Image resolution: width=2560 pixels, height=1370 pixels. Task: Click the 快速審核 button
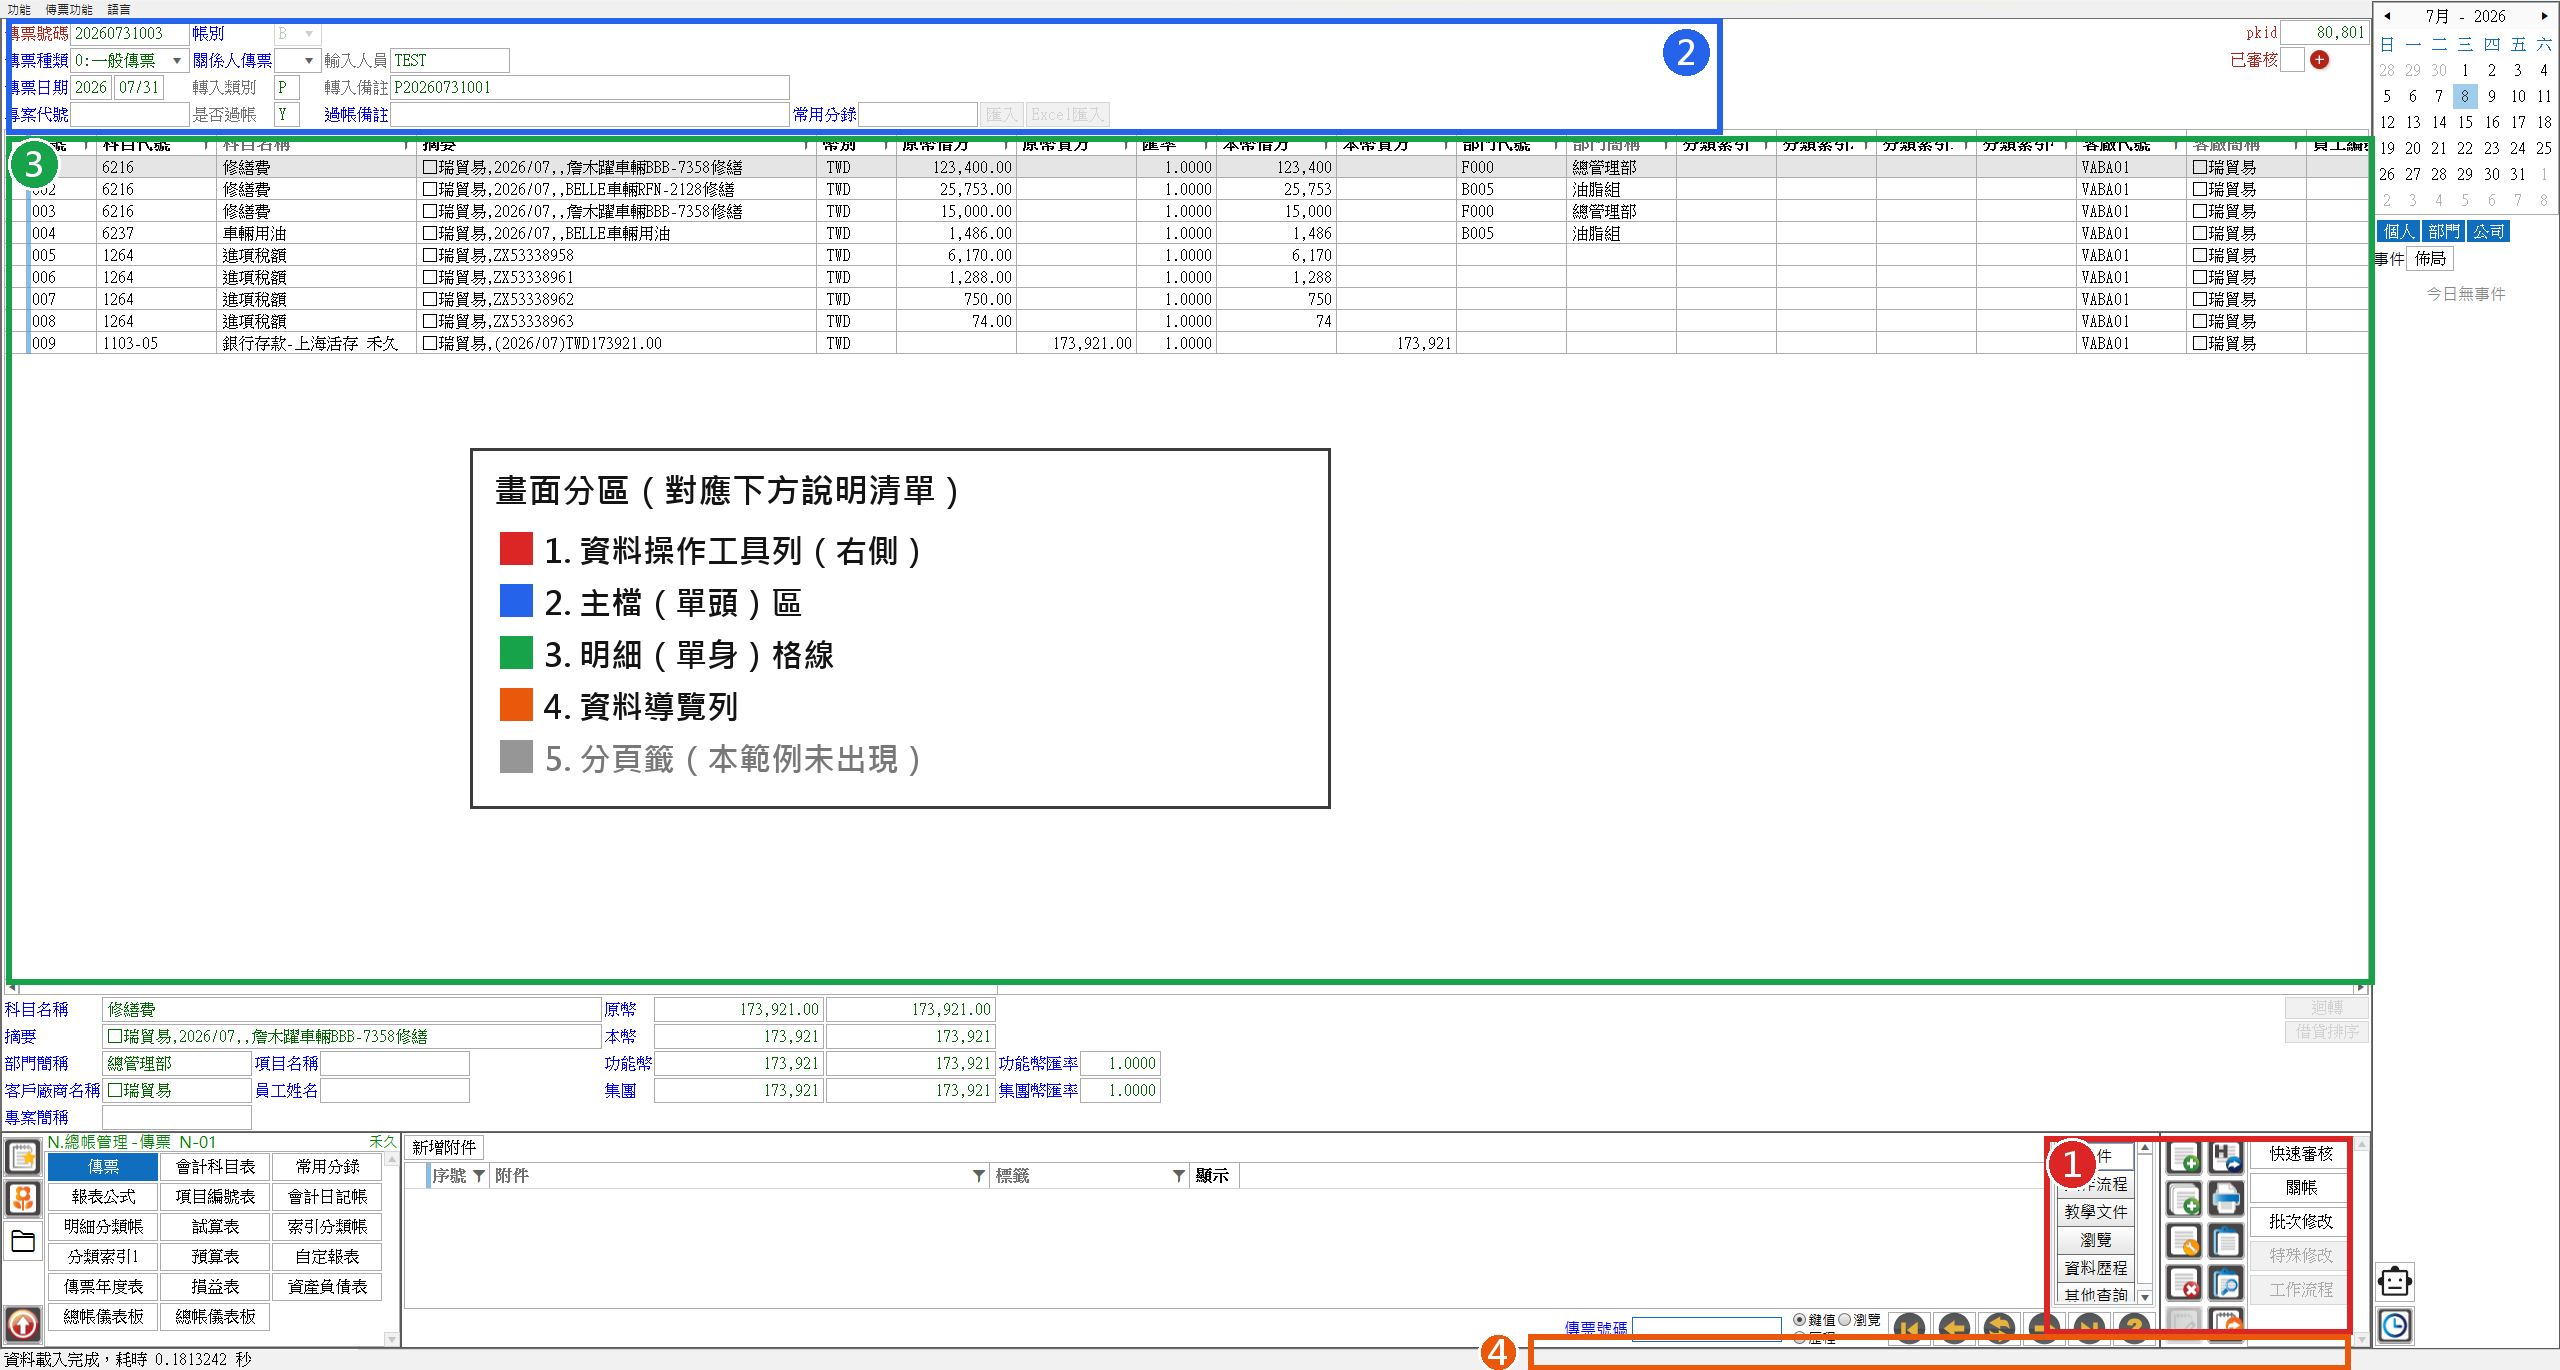(2300, 1154)
